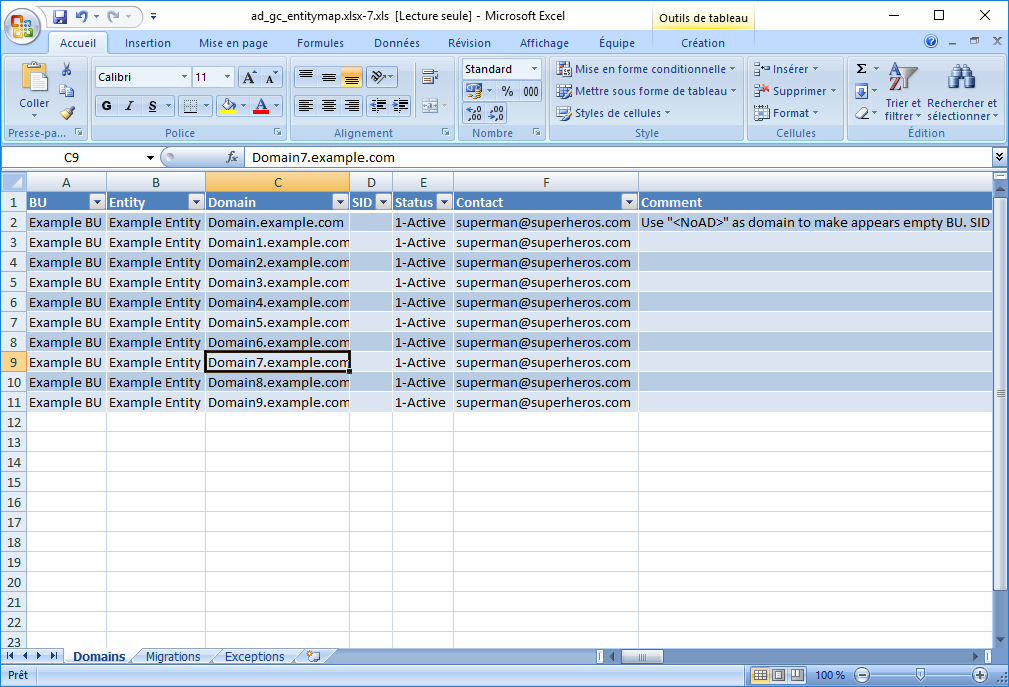
Task: Align text to middle of cell
Action: point(329,77)
